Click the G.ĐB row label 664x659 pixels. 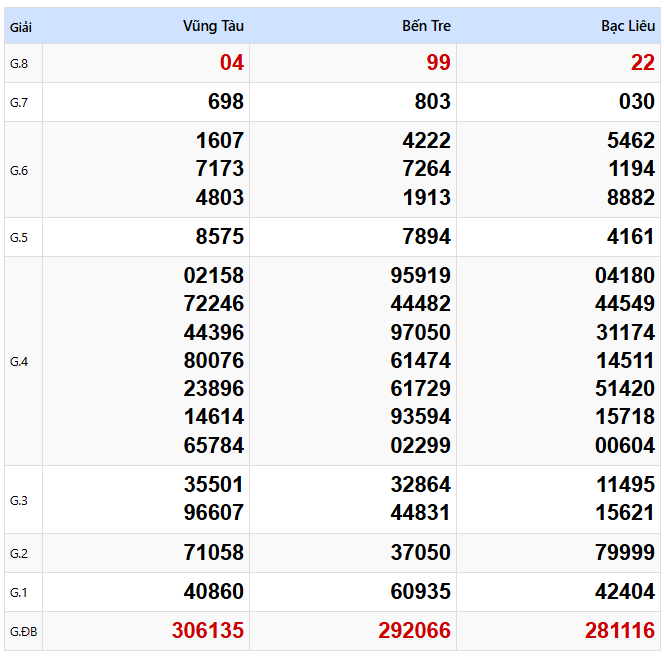[23, 632]
